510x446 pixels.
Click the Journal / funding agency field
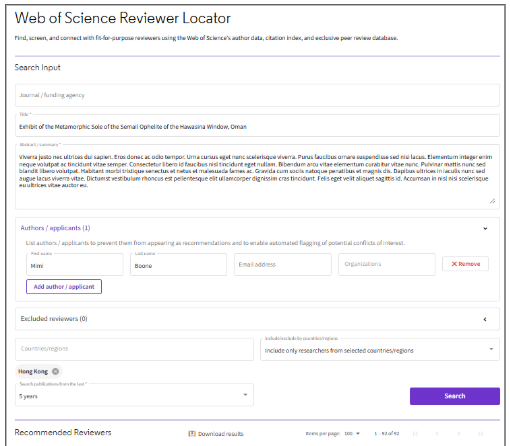(x=257, y=95)
